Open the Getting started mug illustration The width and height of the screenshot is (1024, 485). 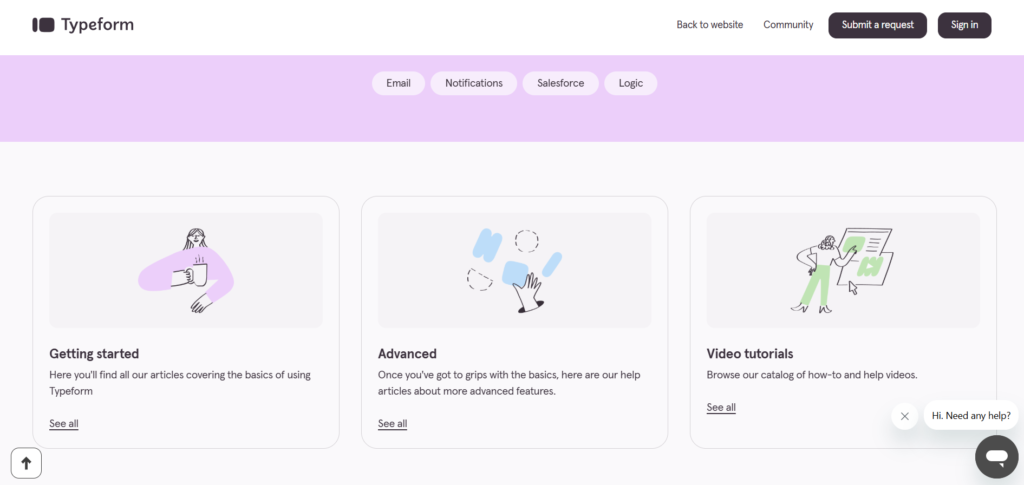(186, 270)
